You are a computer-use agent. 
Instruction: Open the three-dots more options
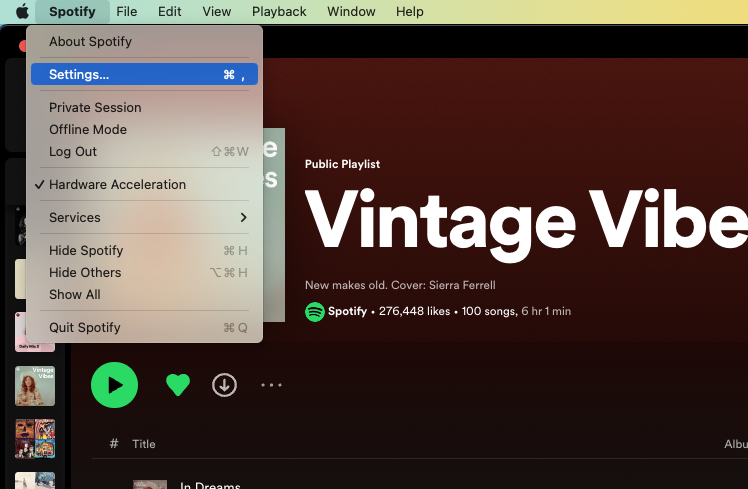pos(271,385)
